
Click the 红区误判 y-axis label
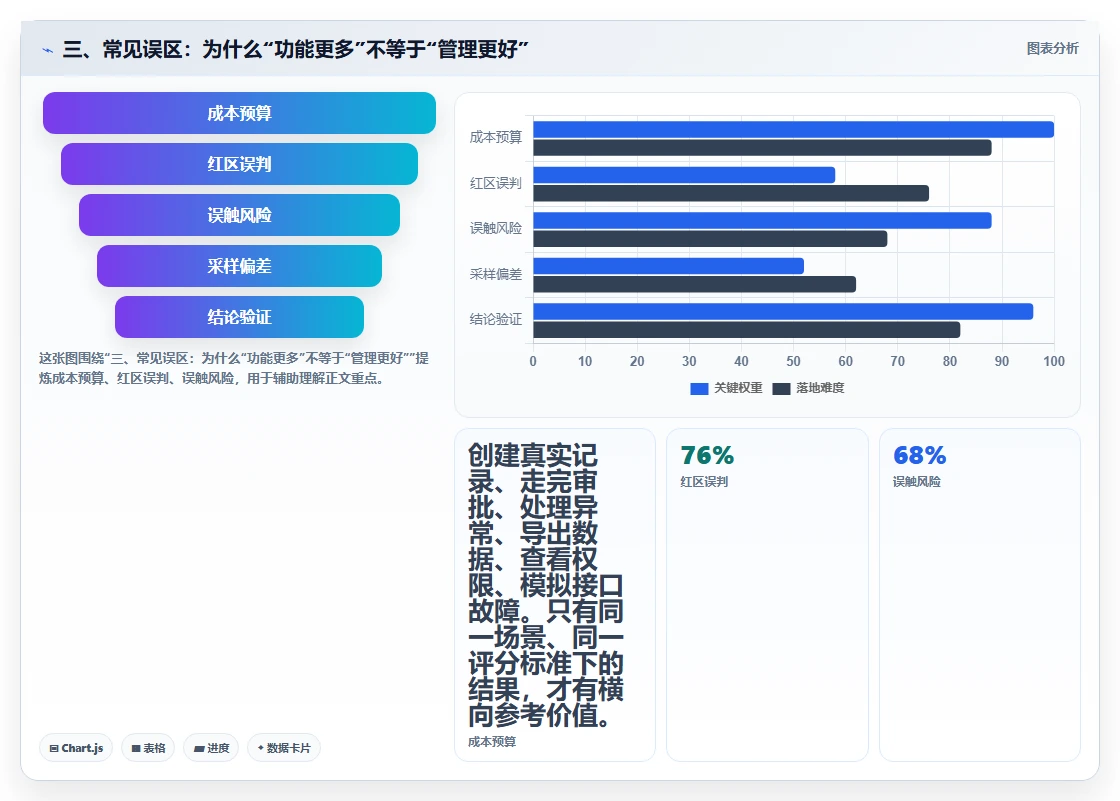pyautogui.click(x=496, y=183)
